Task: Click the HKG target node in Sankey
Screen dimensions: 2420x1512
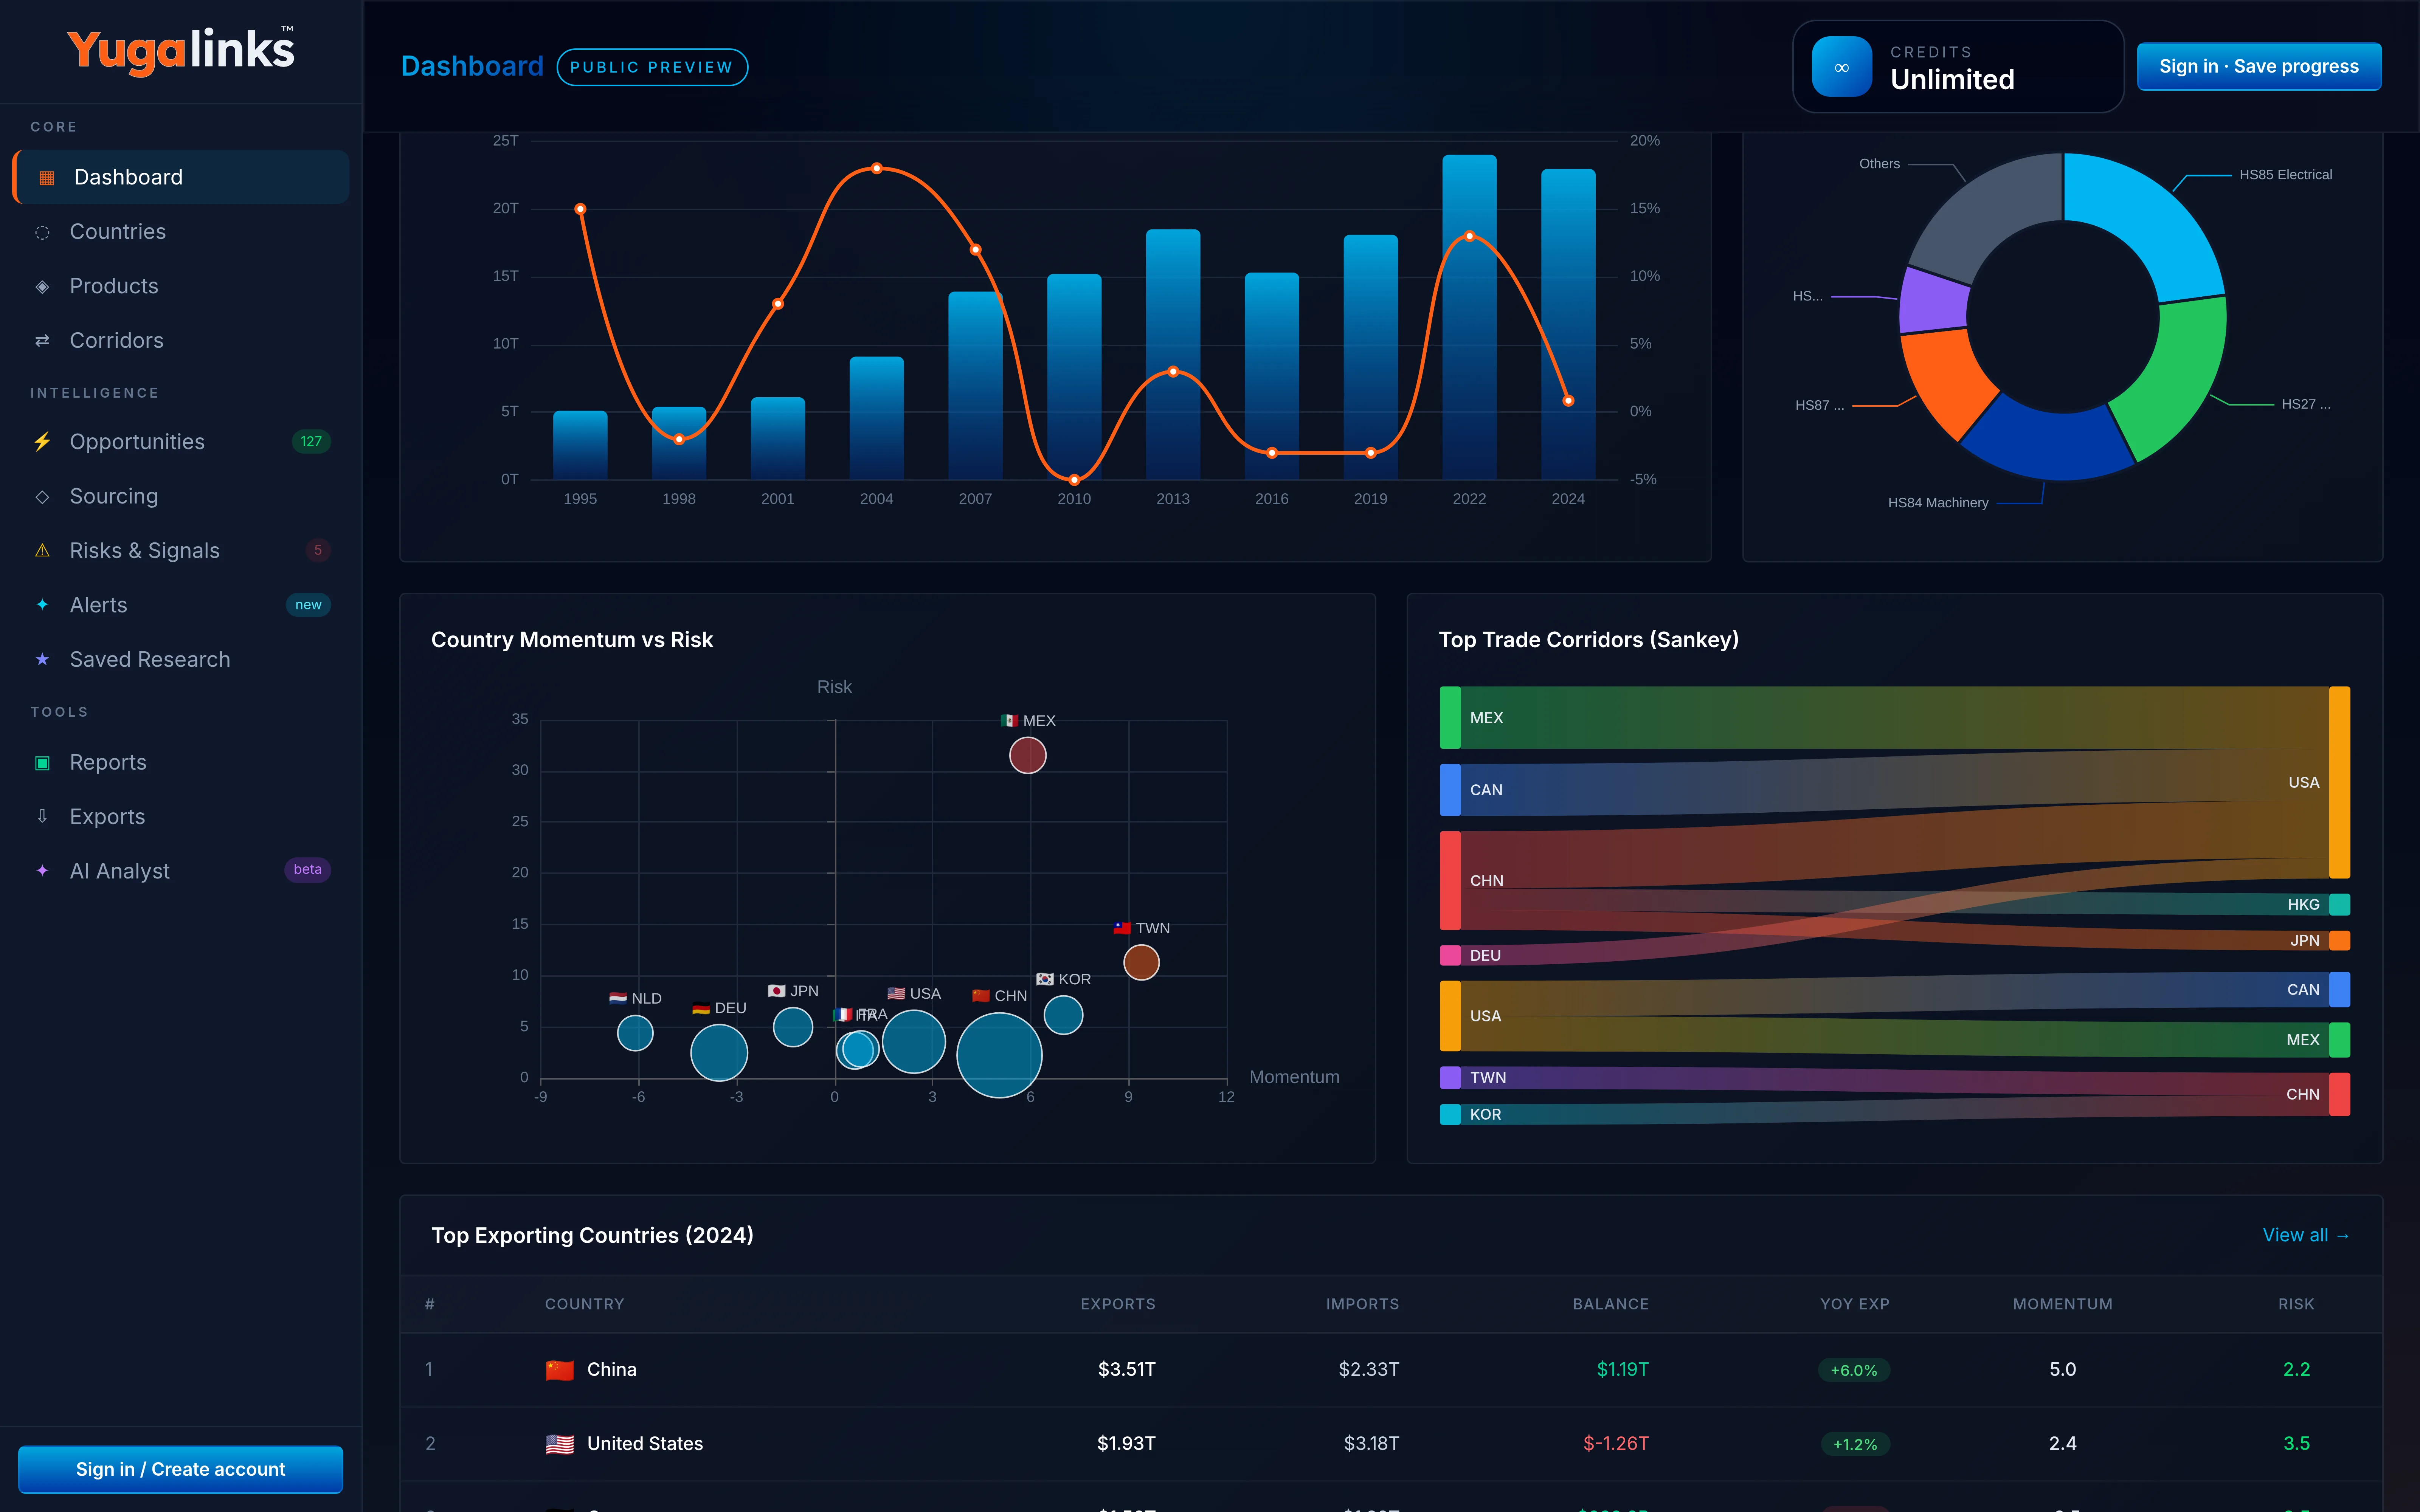Action: [2340, 905]
